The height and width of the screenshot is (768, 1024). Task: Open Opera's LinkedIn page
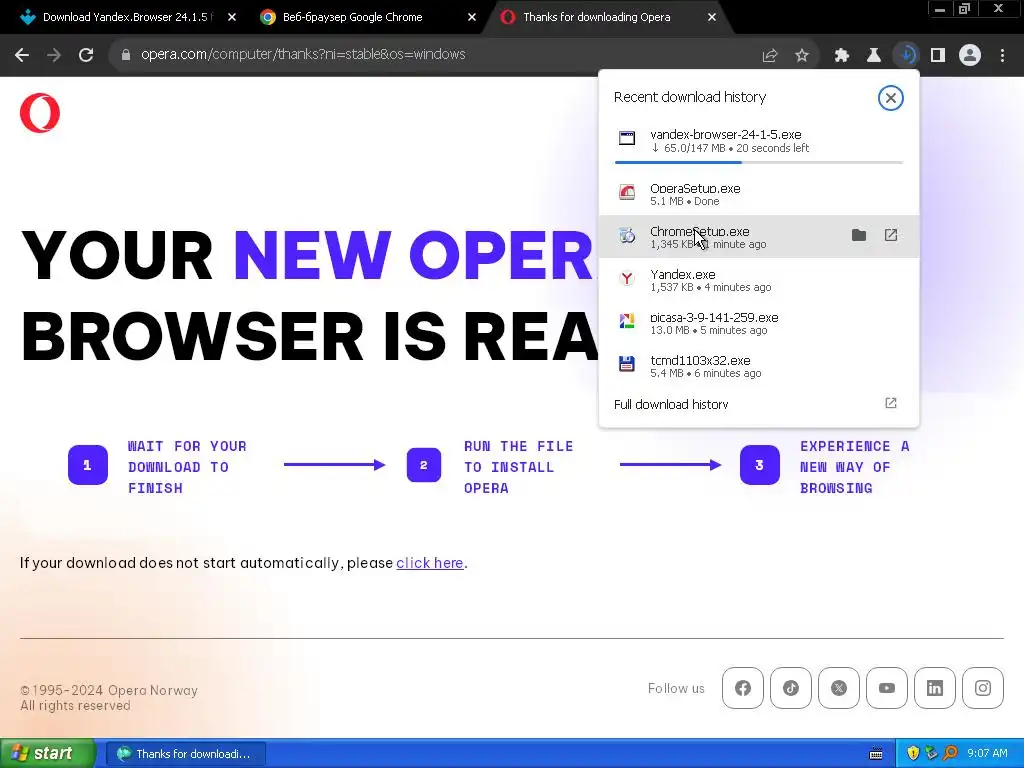935,688
